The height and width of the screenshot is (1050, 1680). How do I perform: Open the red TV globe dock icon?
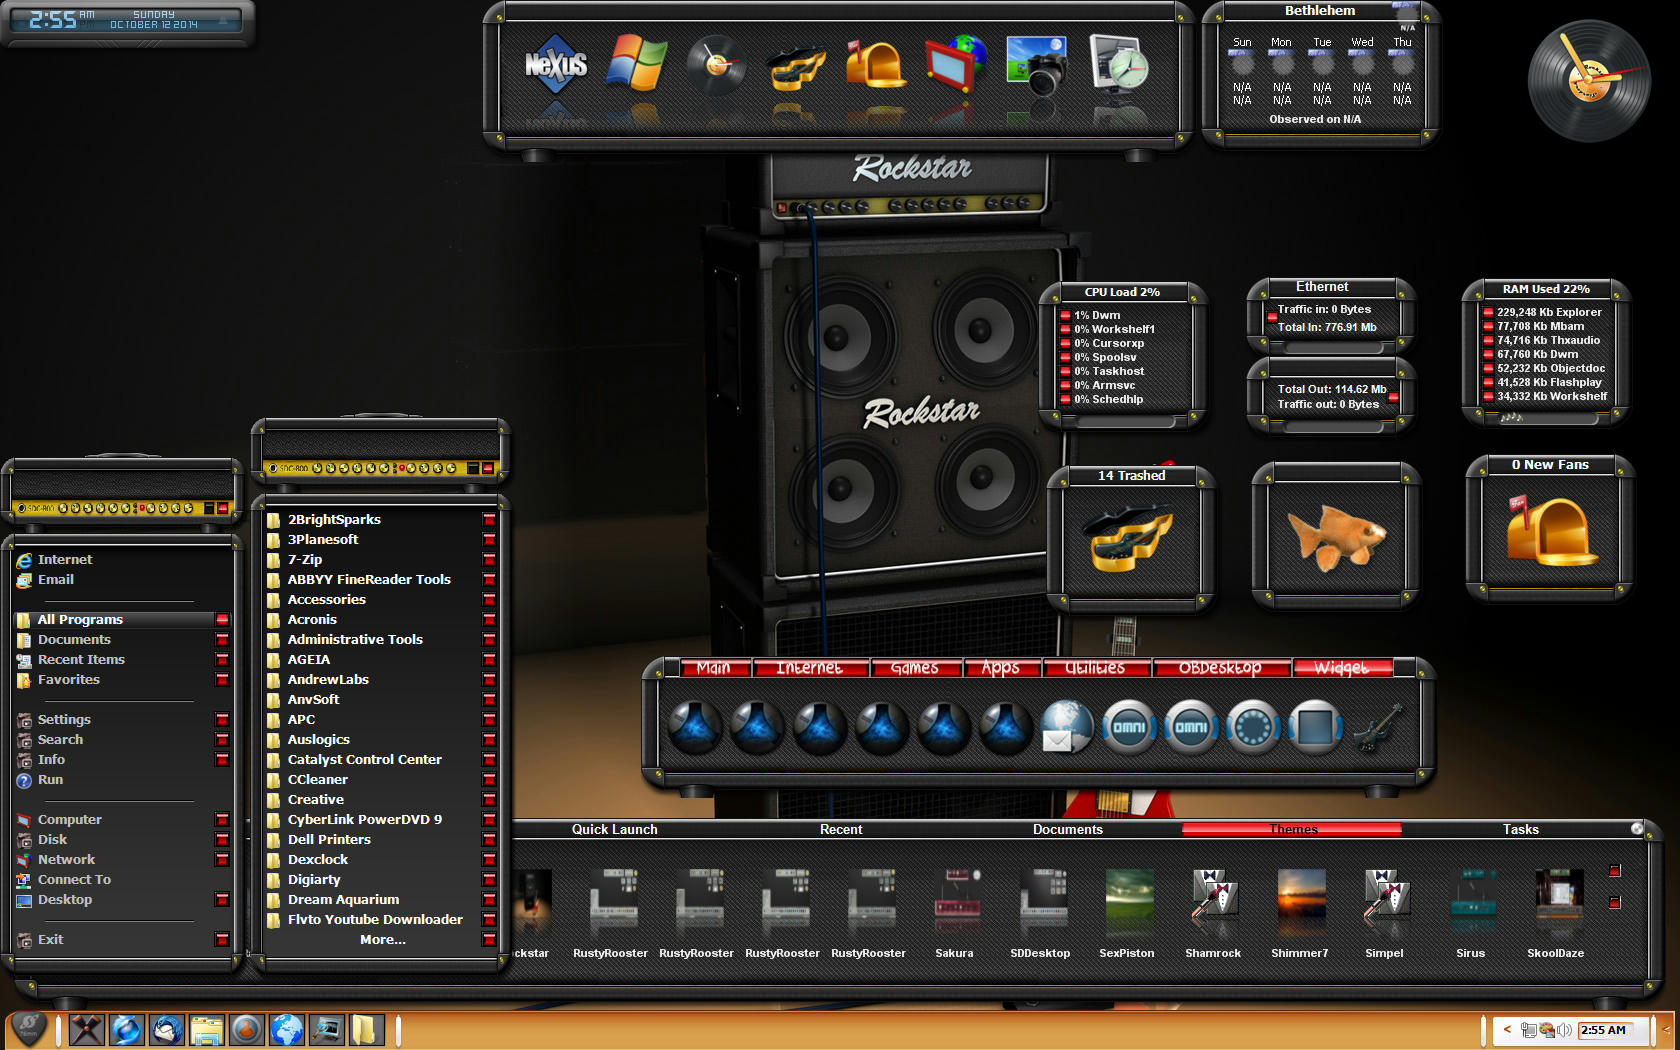click(956, 64)
